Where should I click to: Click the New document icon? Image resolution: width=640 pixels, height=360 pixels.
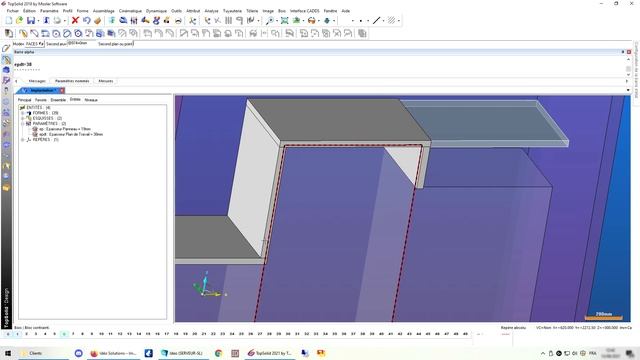tap(9, 20)
